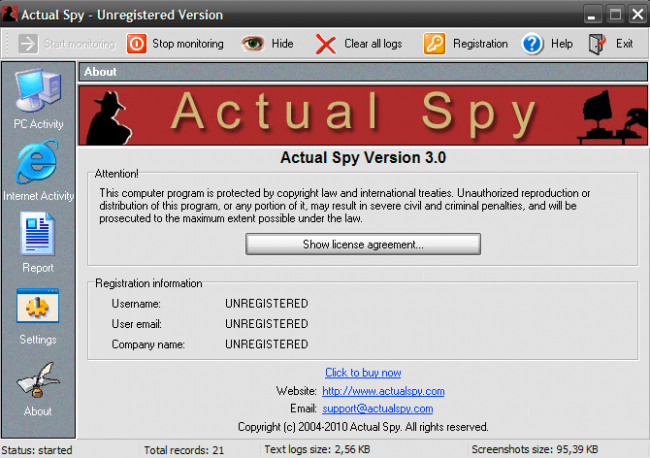
Task: Click the Exit toolbar label
Action: (624, 44)
